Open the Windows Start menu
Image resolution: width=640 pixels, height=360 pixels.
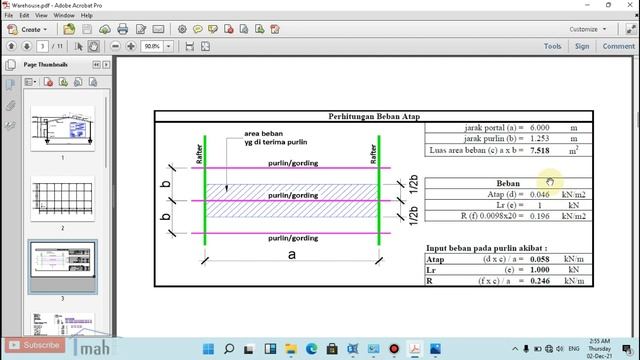click(x=209, y=349)
